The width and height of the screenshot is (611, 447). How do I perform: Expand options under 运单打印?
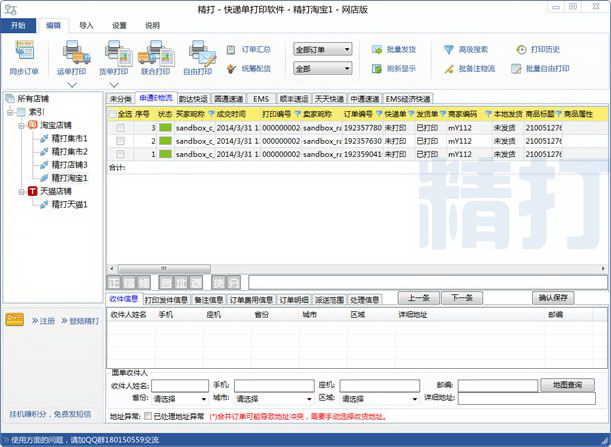[72, 85]
